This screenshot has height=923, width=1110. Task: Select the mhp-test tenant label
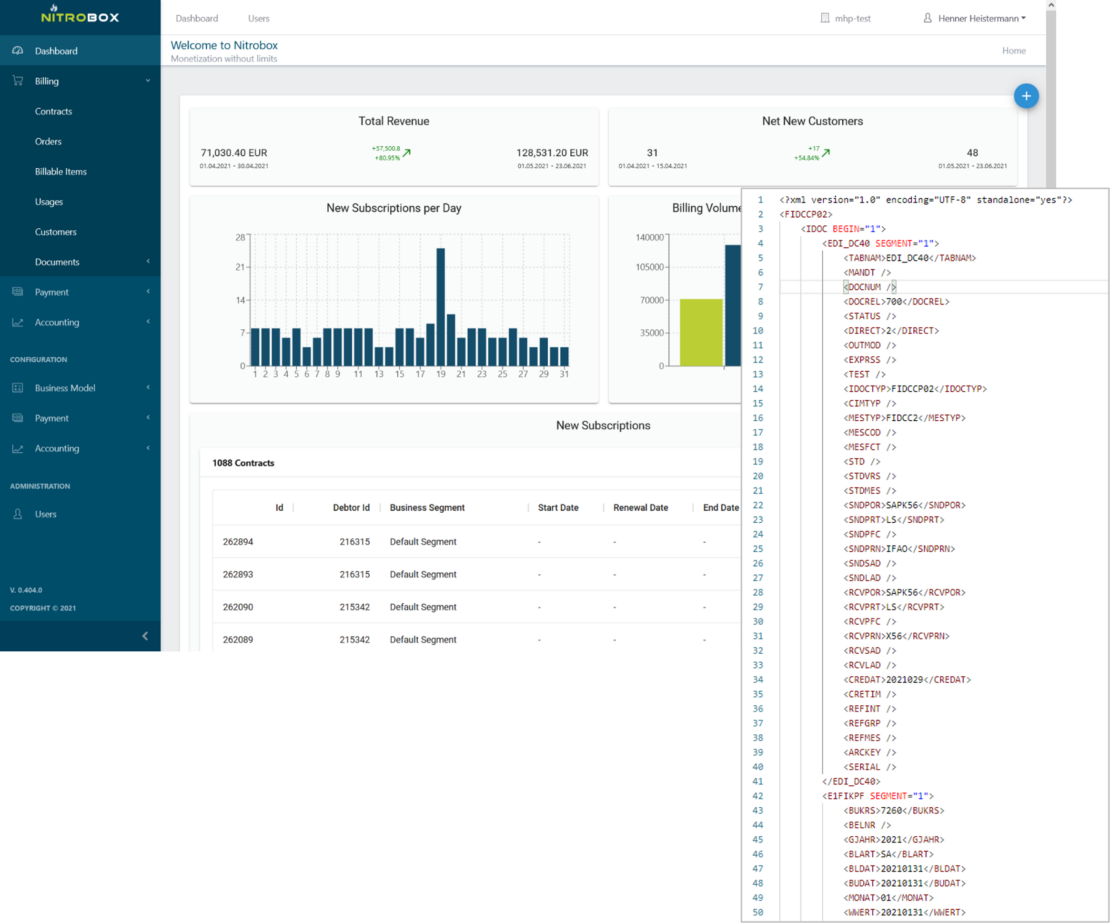[852, 18]
